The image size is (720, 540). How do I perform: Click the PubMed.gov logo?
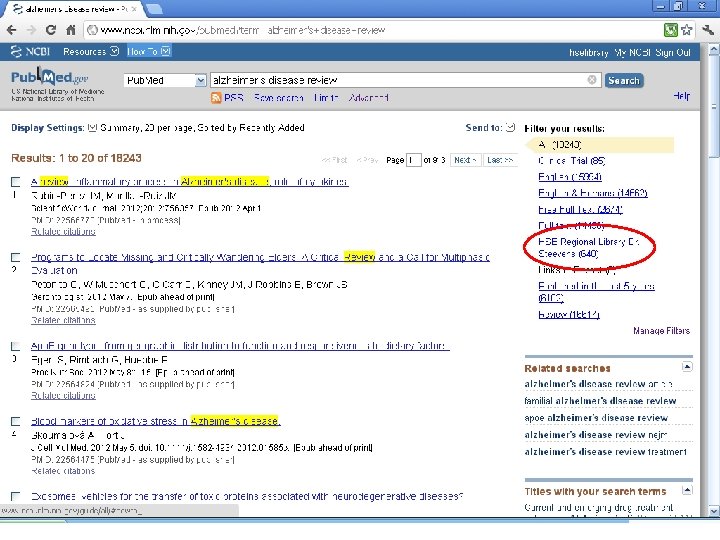point(49,77)
